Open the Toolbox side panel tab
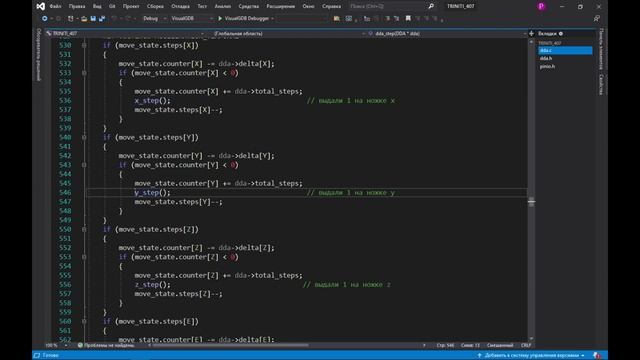This screenshot has width=640, height=360. pyautogui.click(x=601, y=49)
